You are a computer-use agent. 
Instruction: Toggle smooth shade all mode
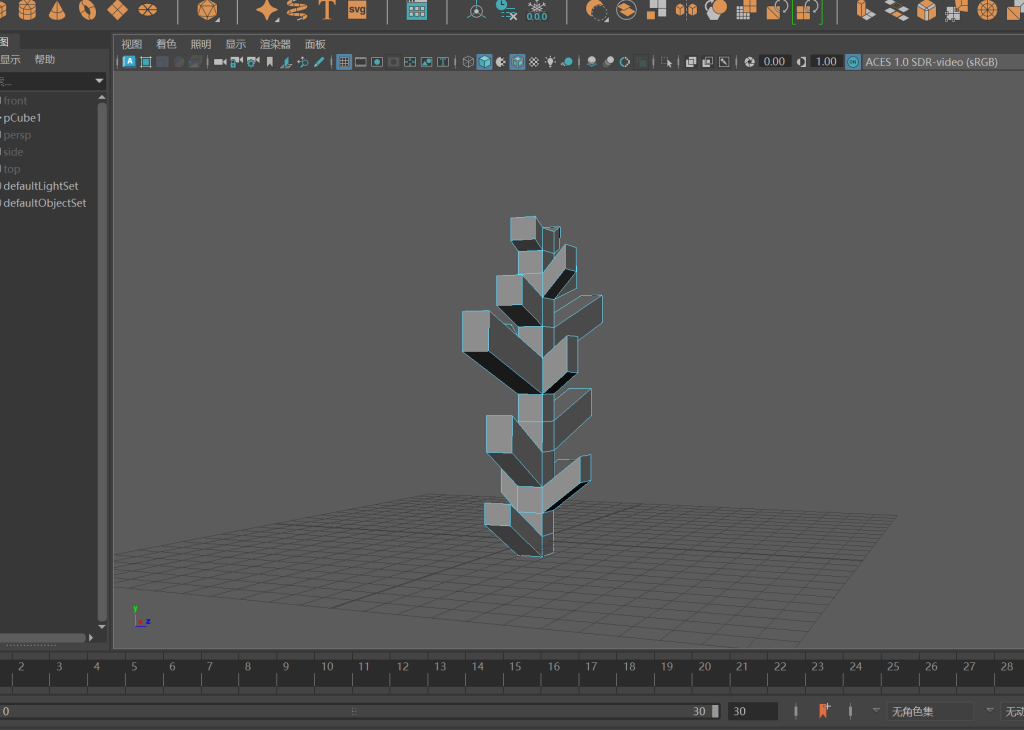(x=485, y=62)
